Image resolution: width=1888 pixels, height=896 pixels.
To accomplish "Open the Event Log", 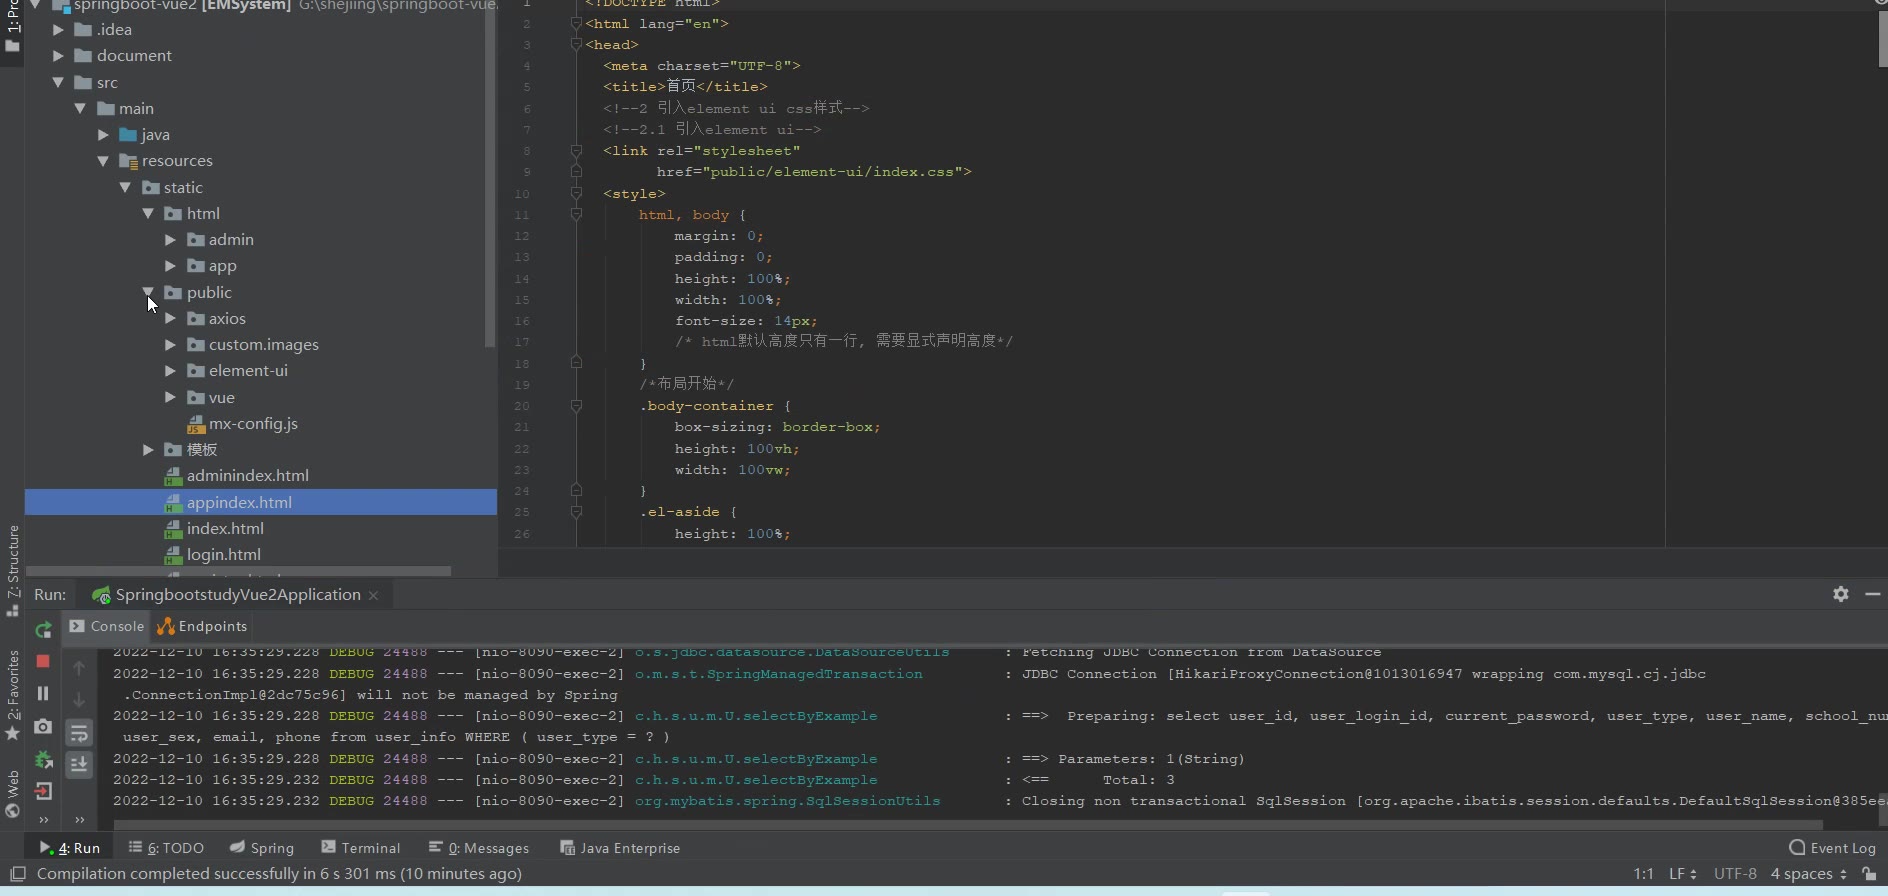I will click(x=1832, y=848).
